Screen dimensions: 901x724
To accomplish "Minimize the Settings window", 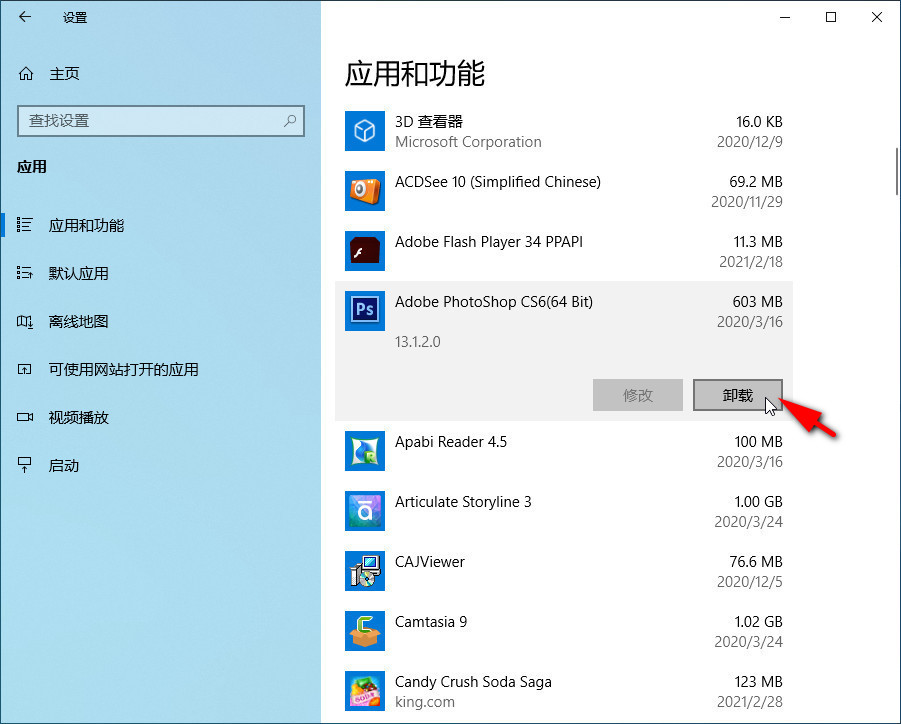I will [x=785, y=17].
